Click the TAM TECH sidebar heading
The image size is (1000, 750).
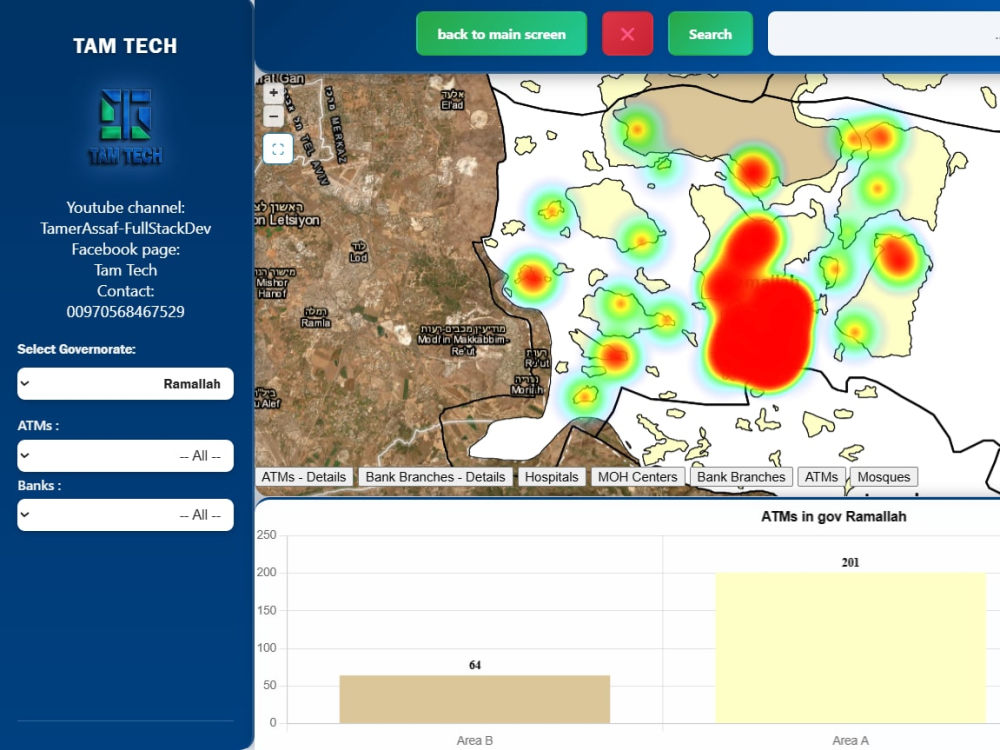coord(125,46)
